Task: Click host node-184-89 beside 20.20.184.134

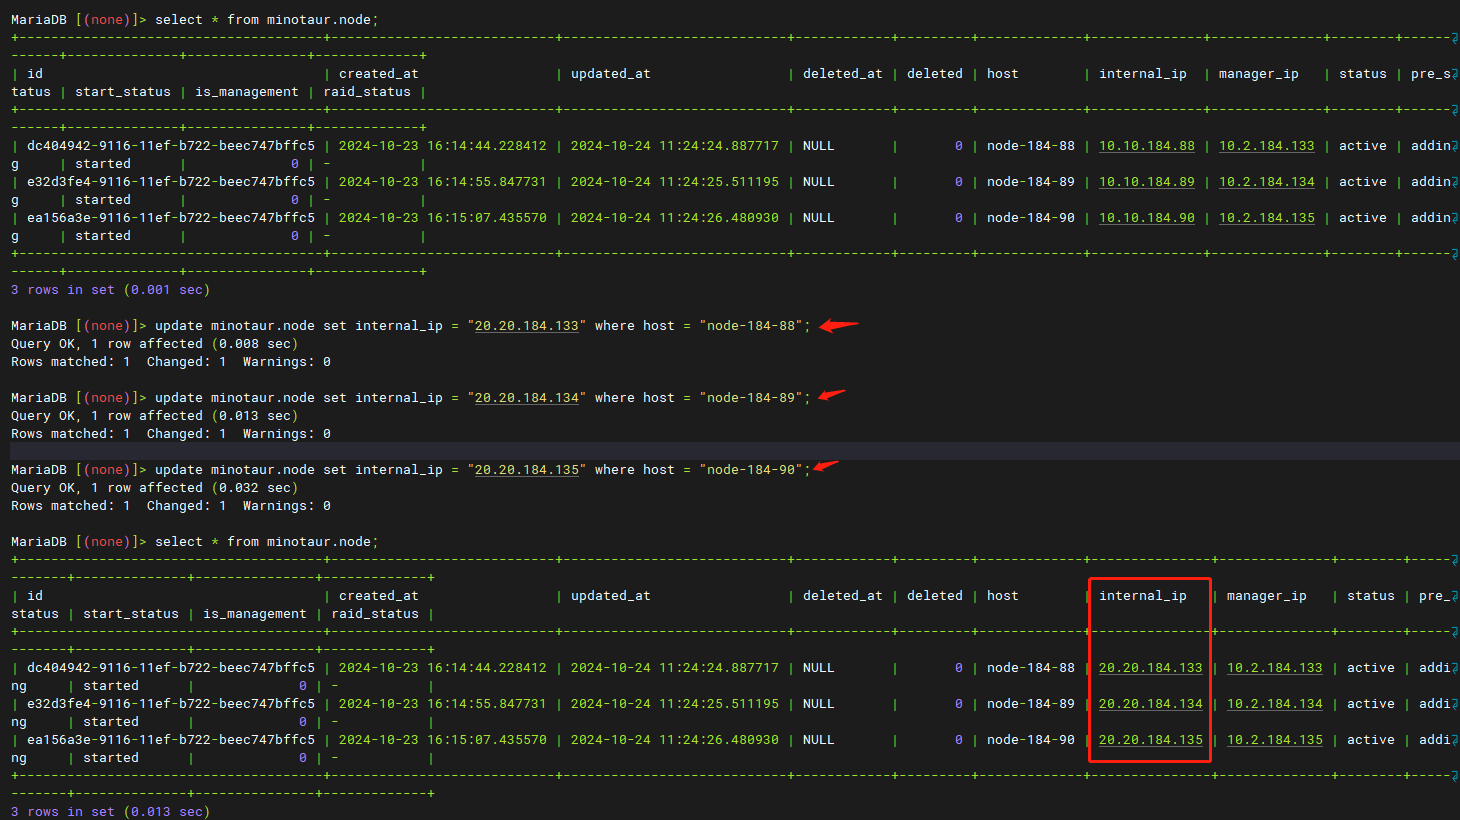Action: point(1031,704)
